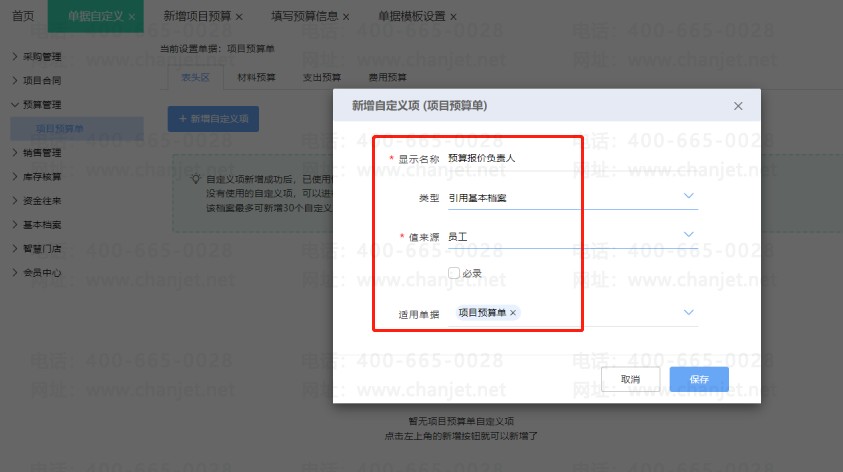This screenshot has height=472, width=843.
Task: Click the 保存 button
Action: [699, 379]
